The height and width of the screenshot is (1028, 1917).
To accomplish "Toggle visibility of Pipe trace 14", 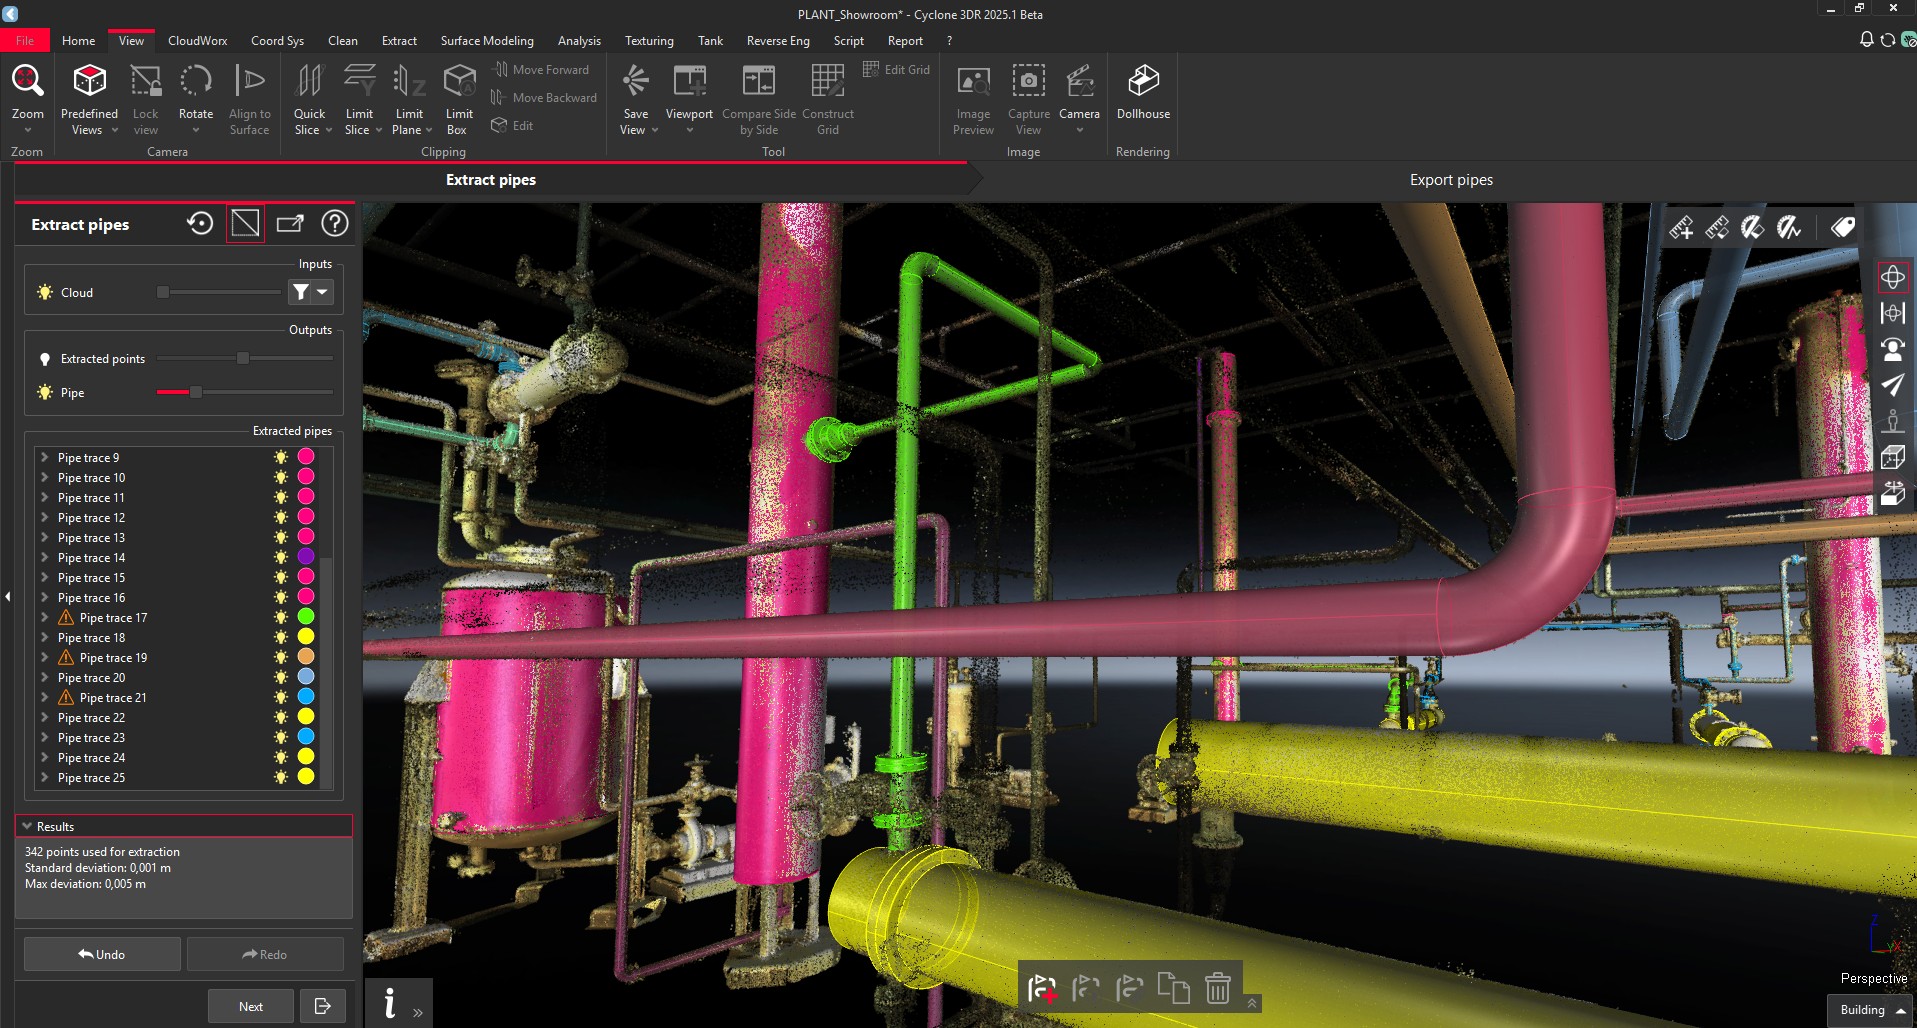I will [280, 556].
